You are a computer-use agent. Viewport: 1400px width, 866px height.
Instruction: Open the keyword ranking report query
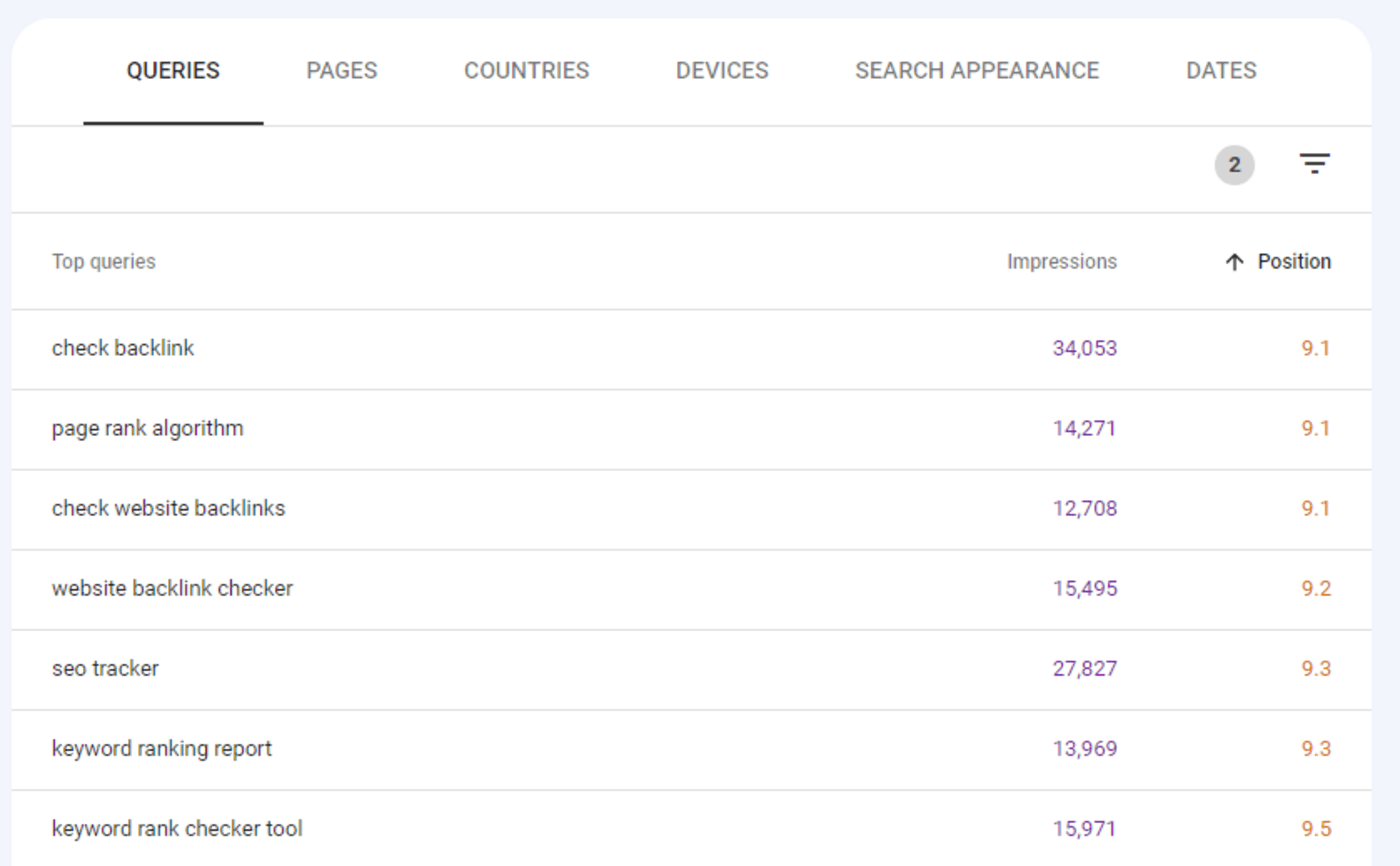coord(161,748)
